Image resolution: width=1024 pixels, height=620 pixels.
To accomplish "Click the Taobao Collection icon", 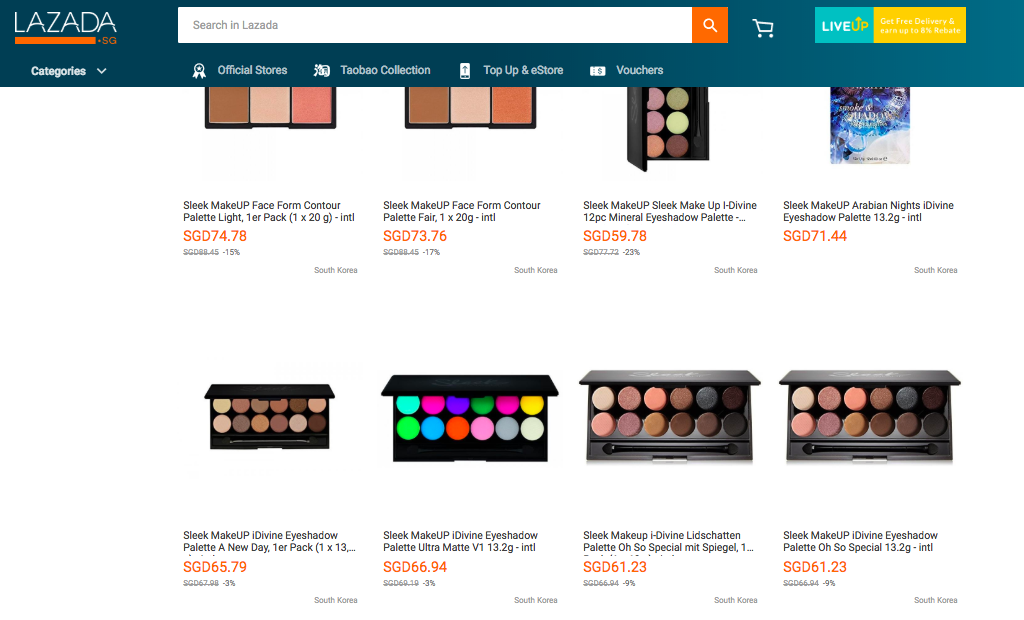I will pyautogui.click(x=322, y=71).
